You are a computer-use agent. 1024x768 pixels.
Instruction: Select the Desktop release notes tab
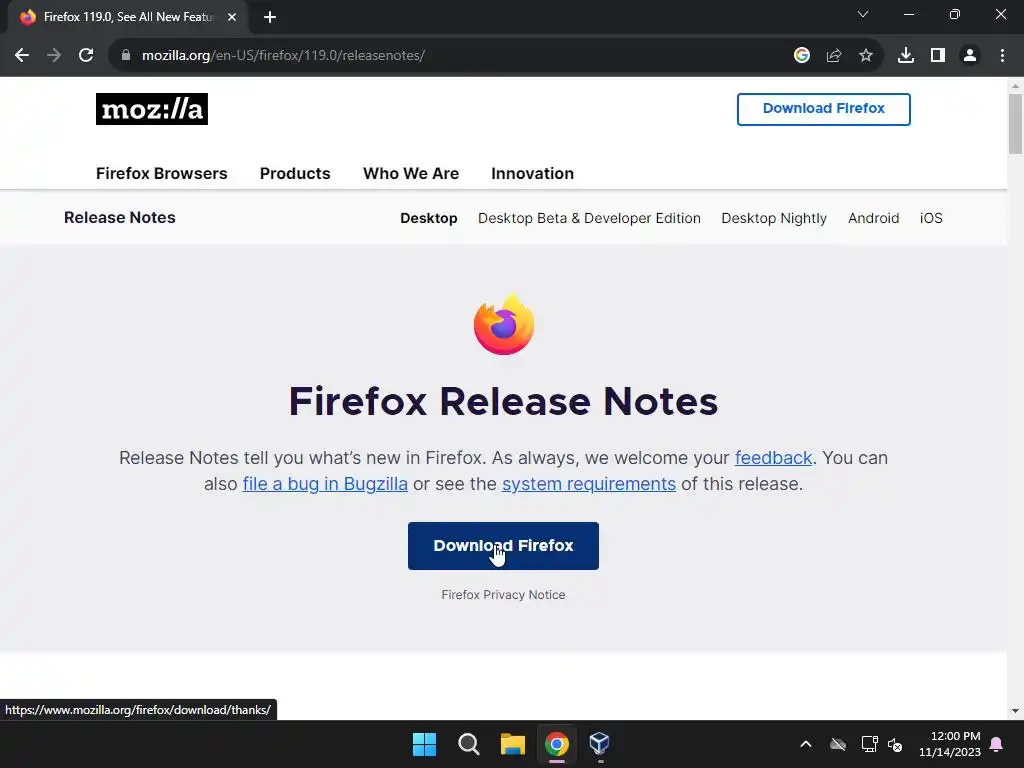[x=428, y=218]
